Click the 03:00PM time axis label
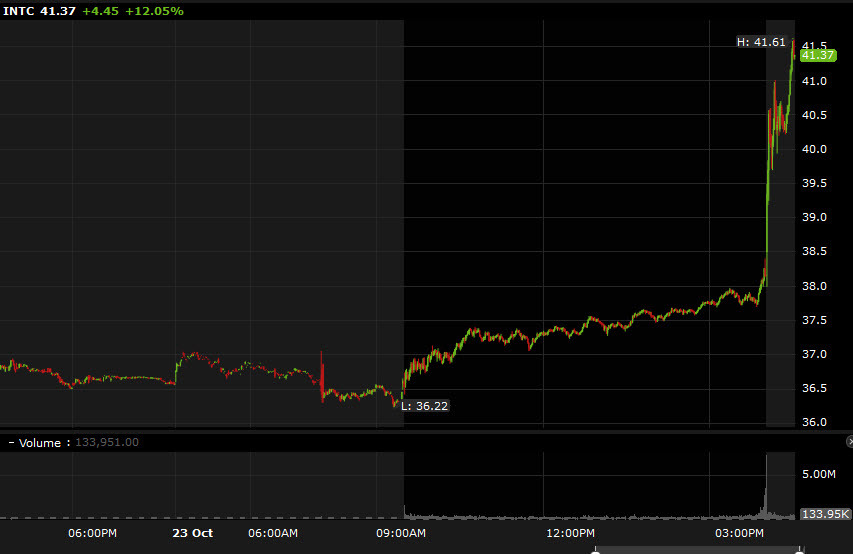853x554 pixels. click(x=742, y=533)
